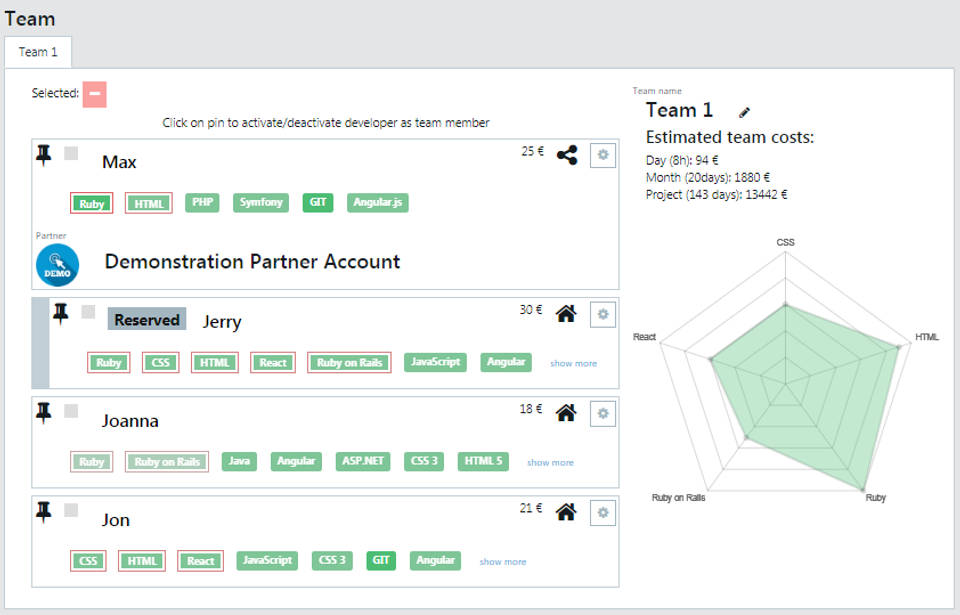
Task: Click the pink minus Selected button
Action: (94, 94)
